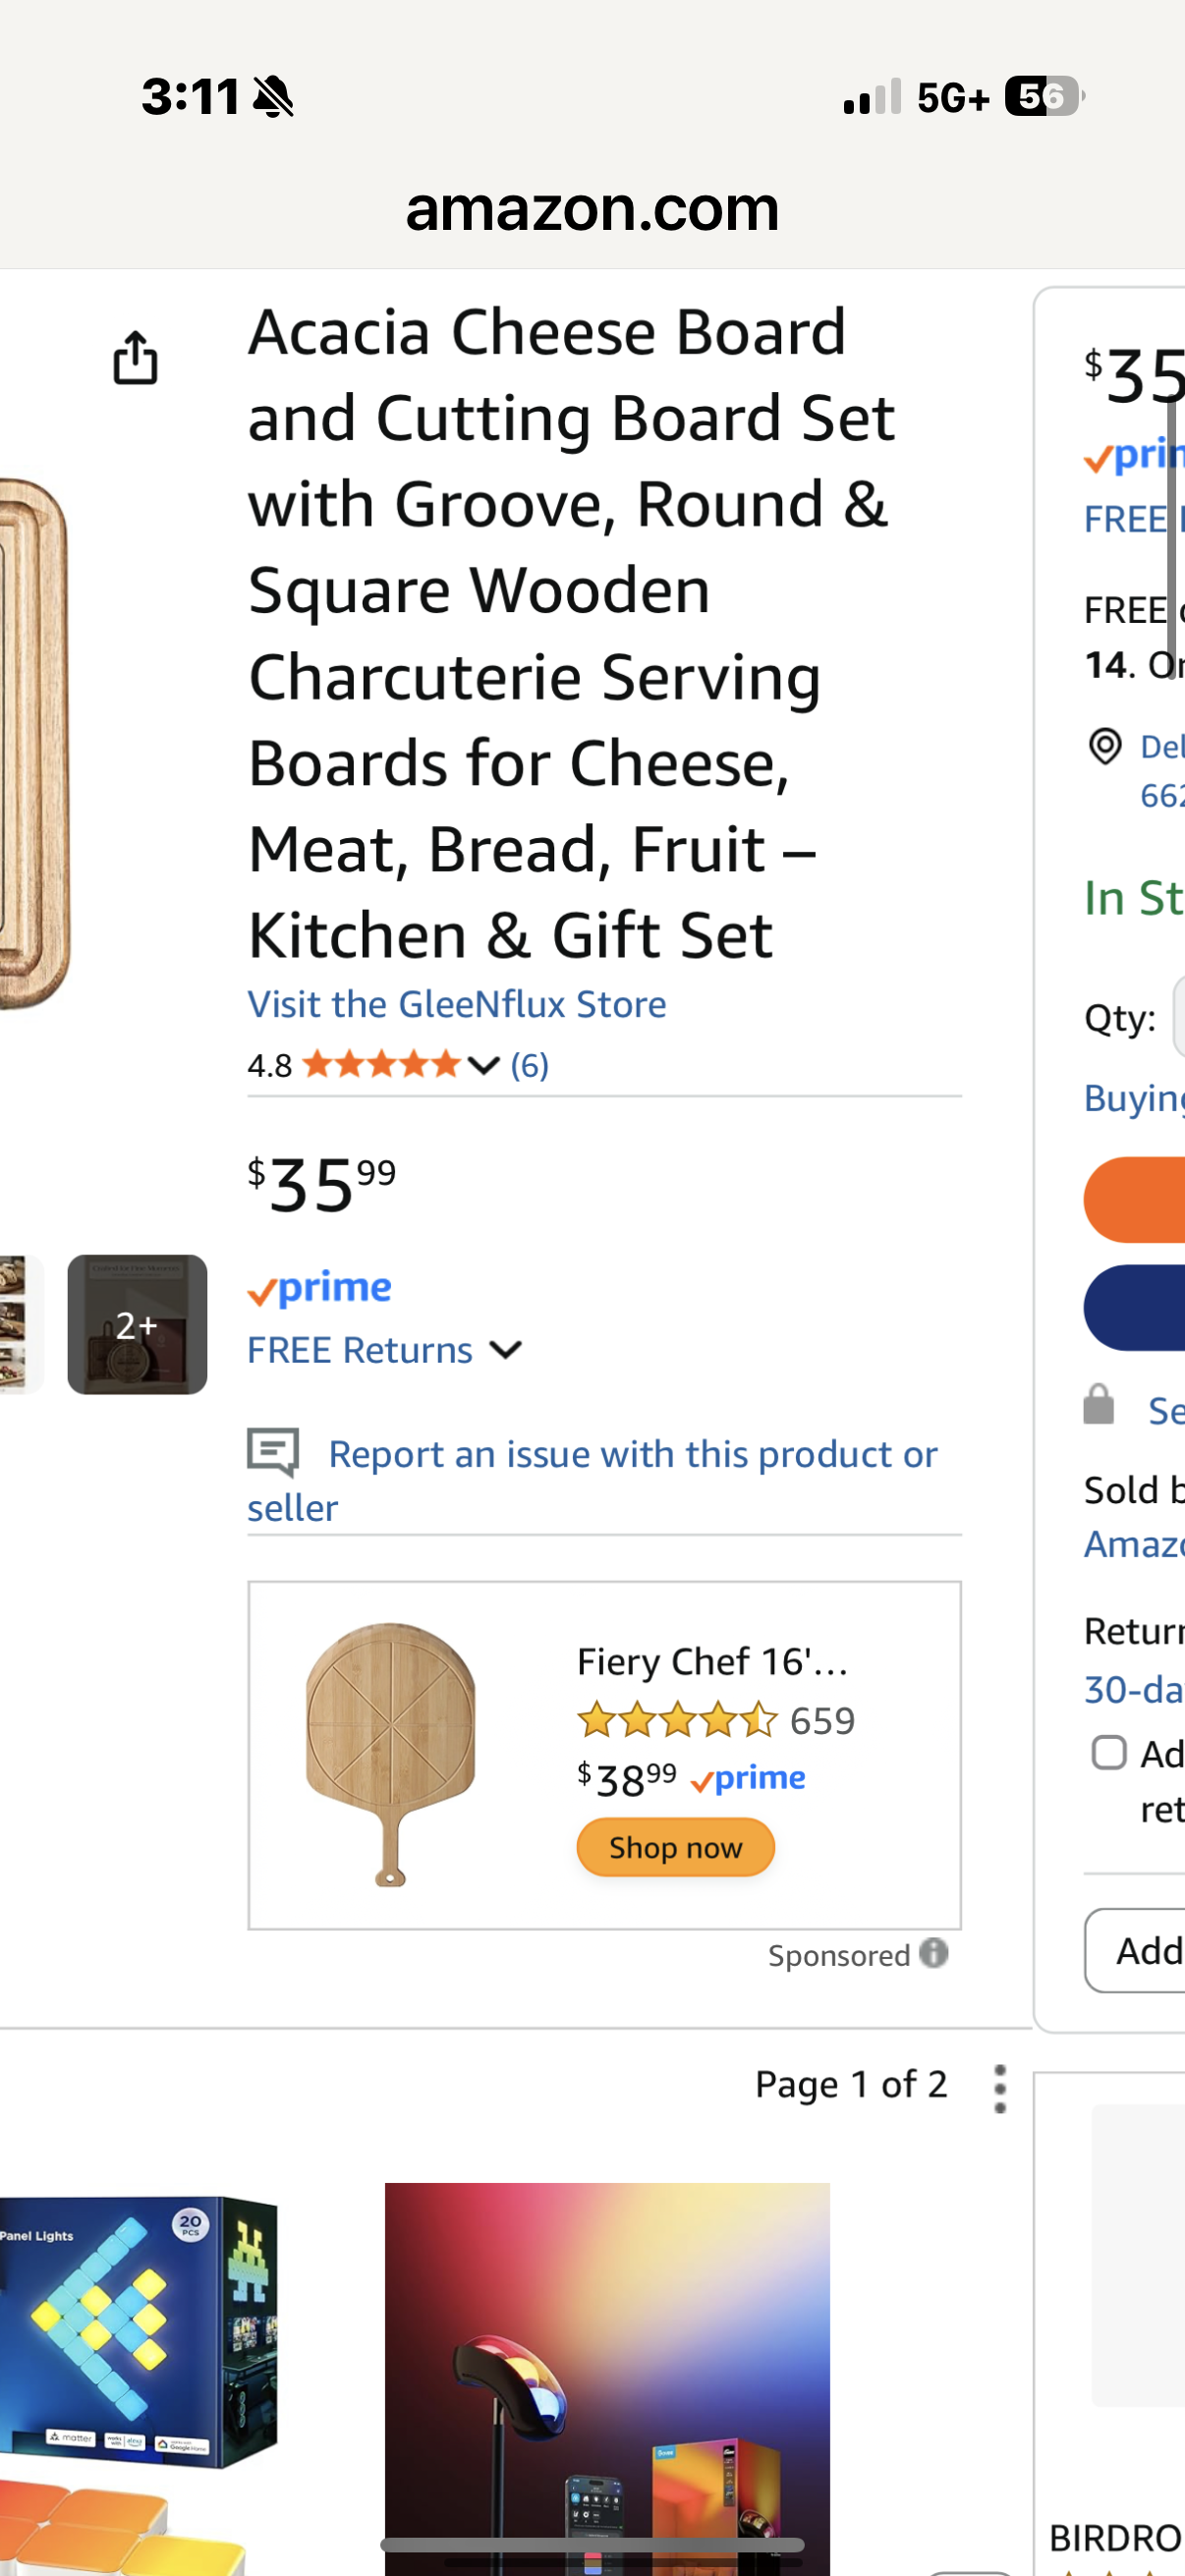
Task: Tap the delivery location pin icon
Action: pos(1104,746)
